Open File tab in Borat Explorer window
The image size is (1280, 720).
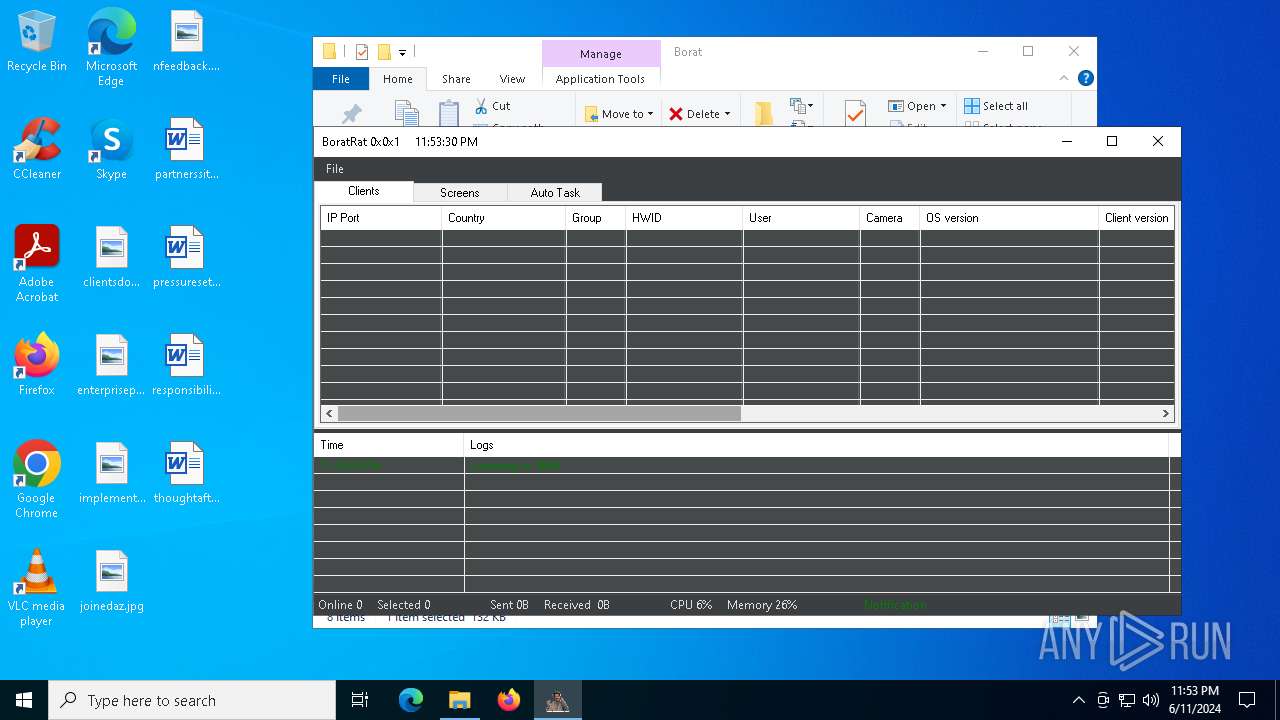click(x=341, y=79)
